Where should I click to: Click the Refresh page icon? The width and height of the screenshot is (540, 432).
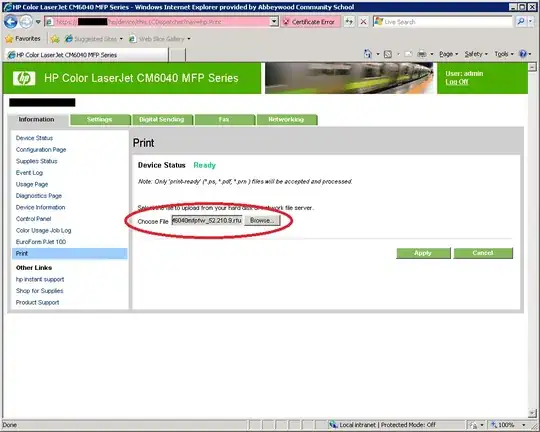coord(350,22)
